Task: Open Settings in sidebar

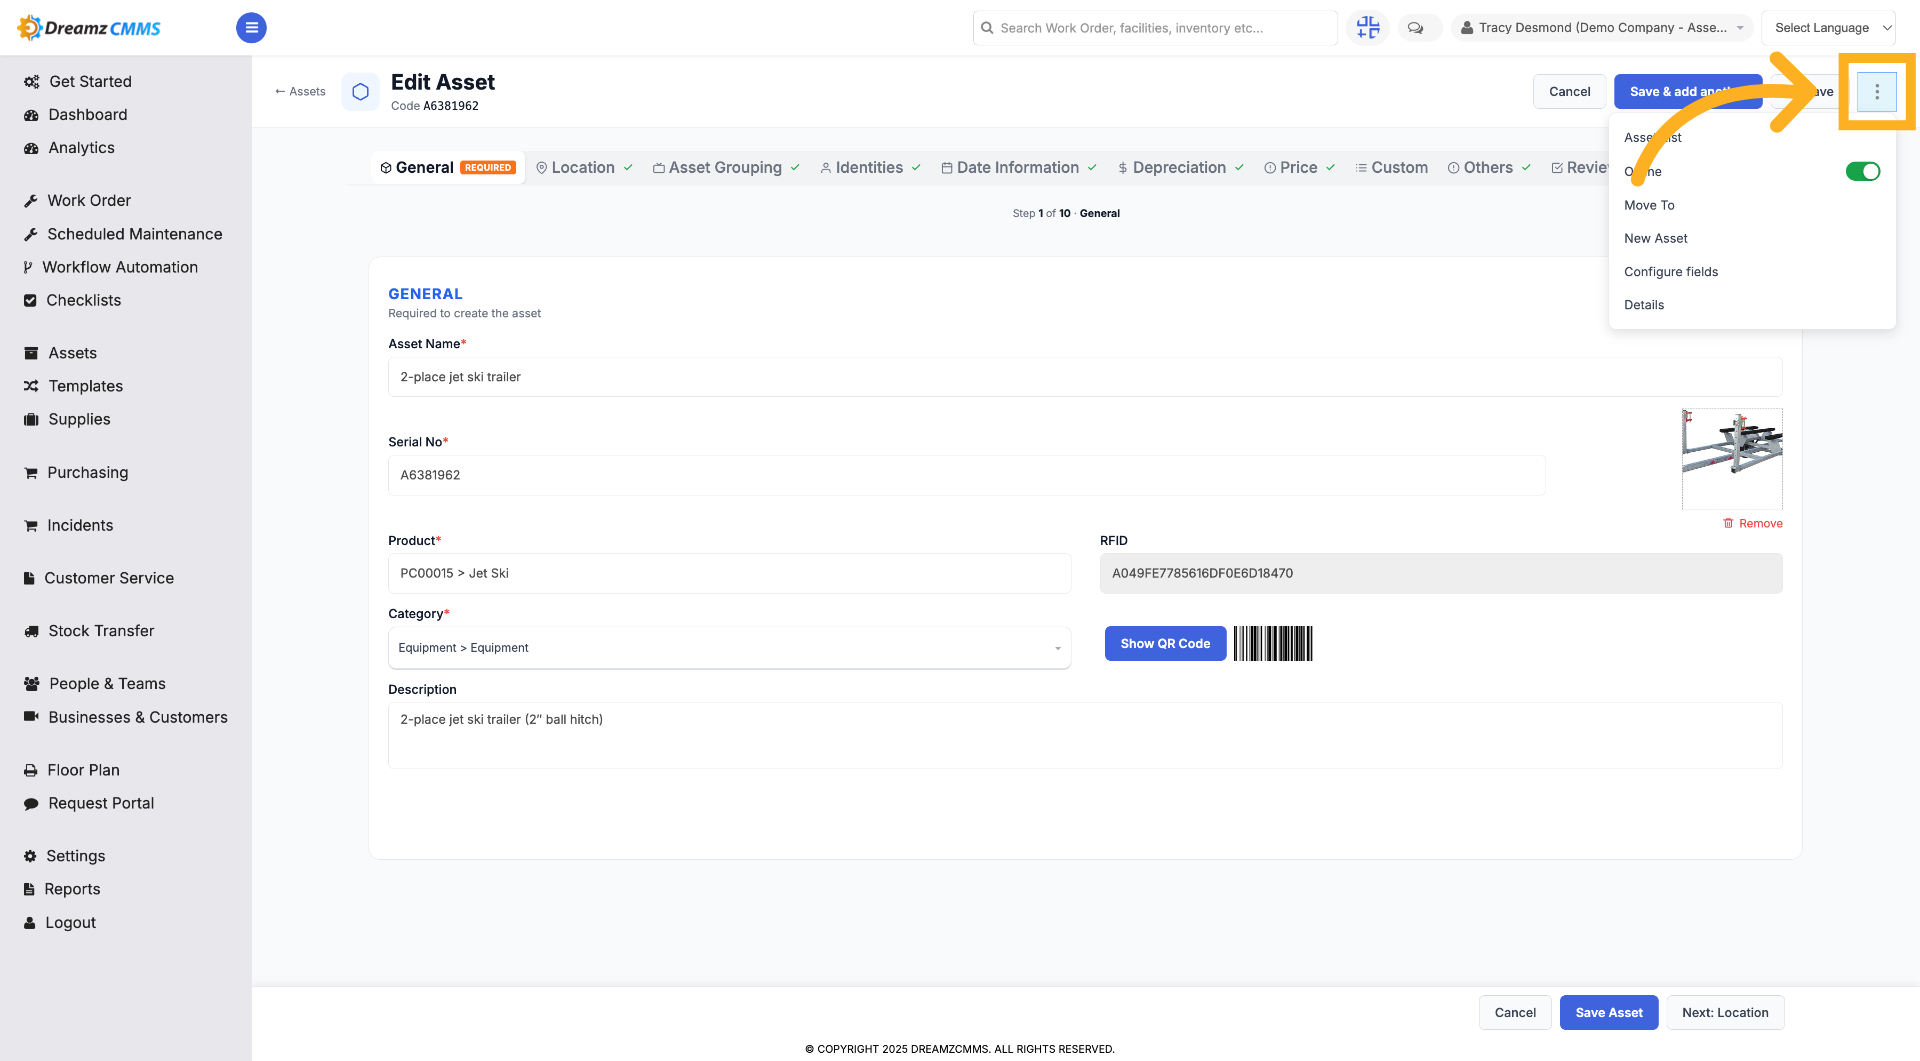Action: point(76,856)
